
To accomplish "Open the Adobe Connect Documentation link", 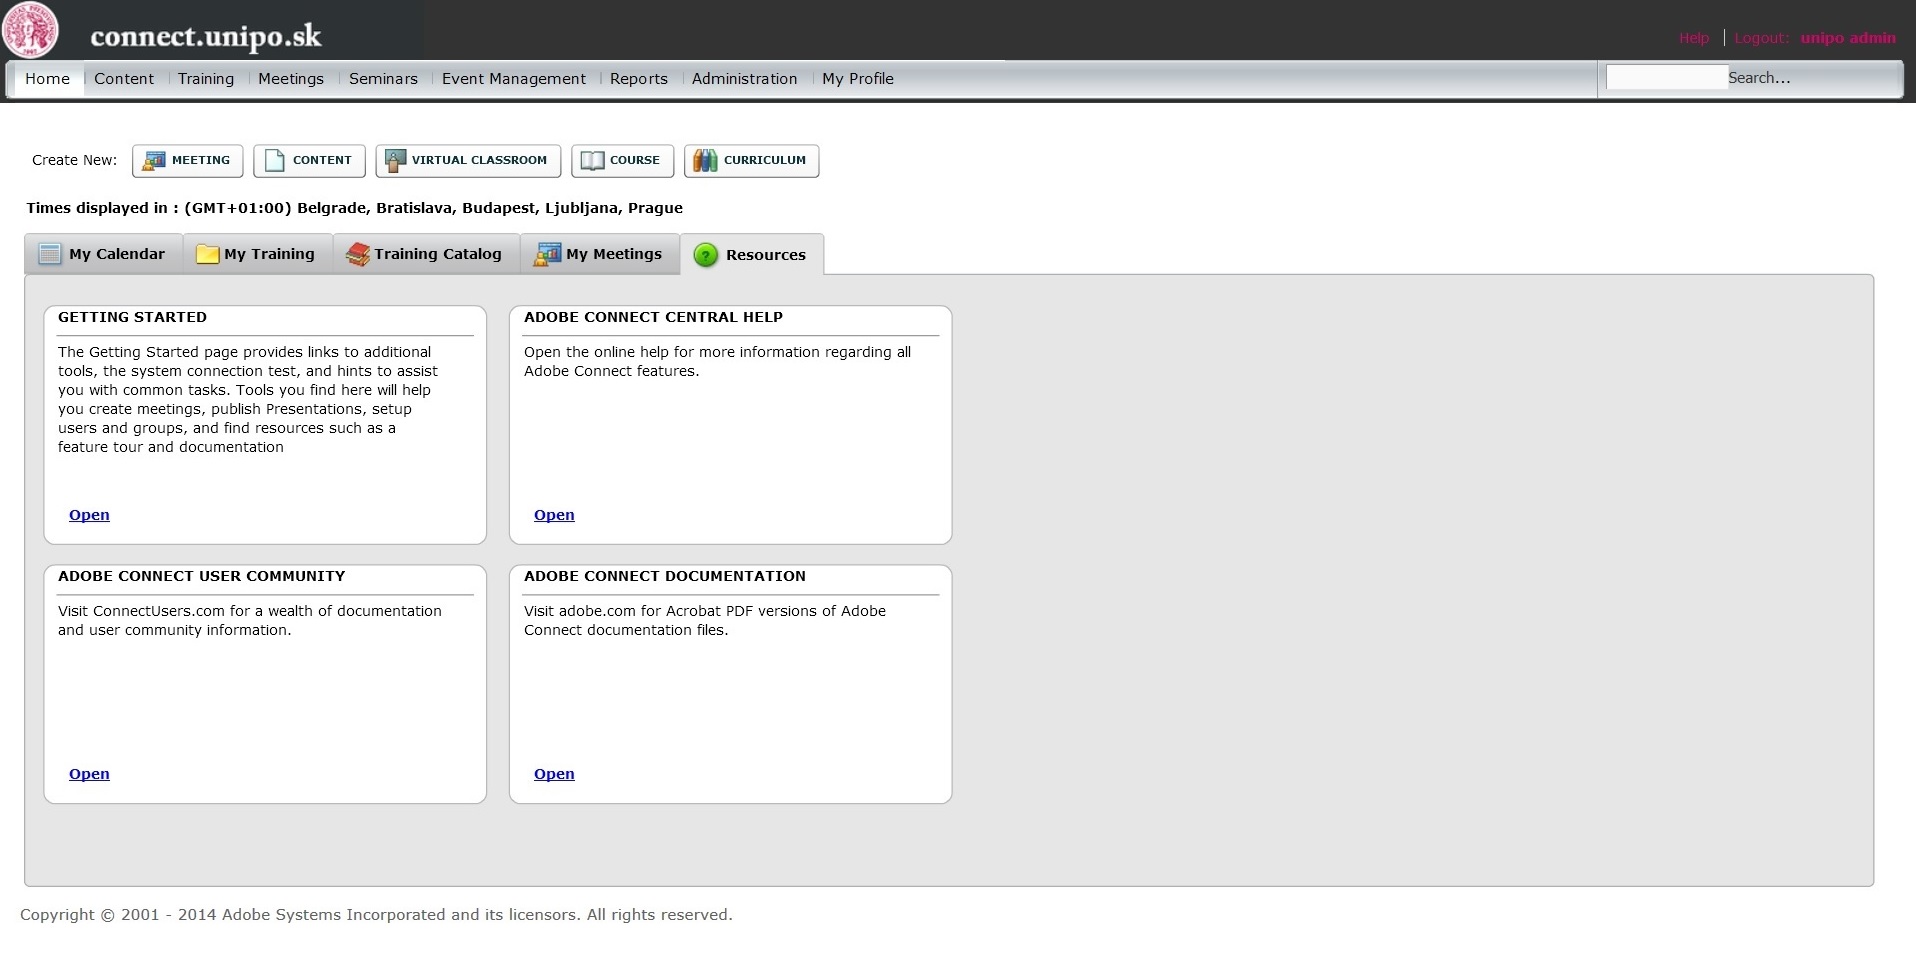I will (554, 774).
